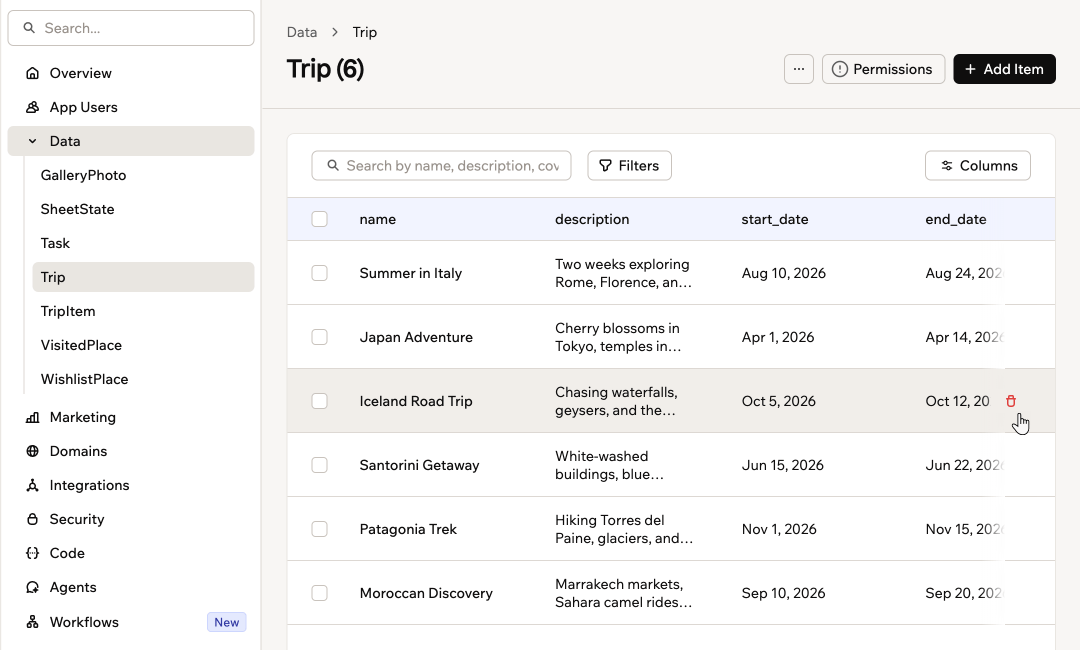Click the sliders icon on Columns

tap(947, 165)
